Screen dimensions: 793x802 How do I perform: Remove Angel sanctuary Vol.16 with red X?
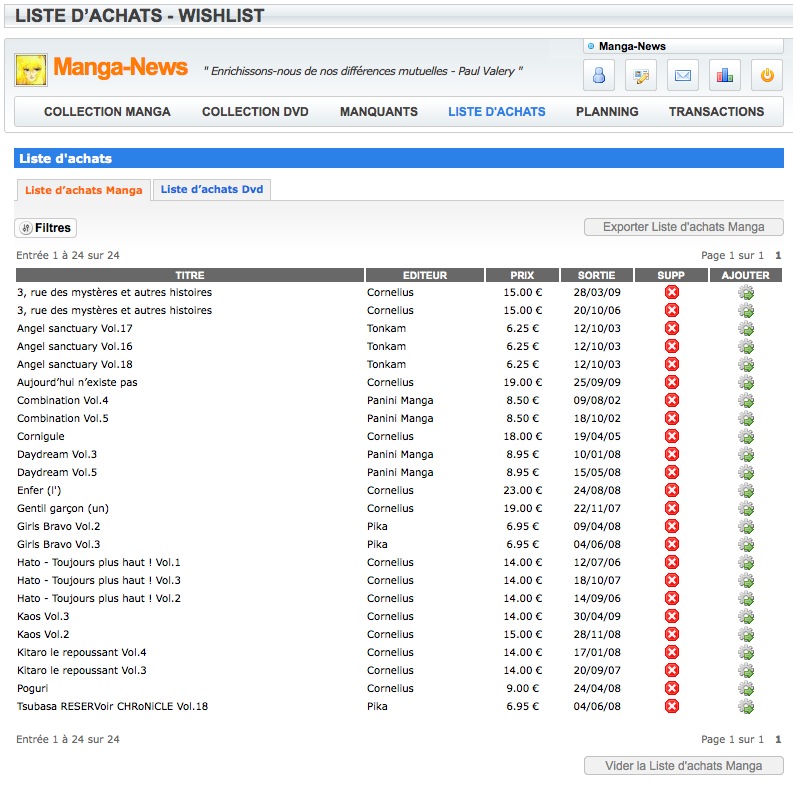point(671,346)
